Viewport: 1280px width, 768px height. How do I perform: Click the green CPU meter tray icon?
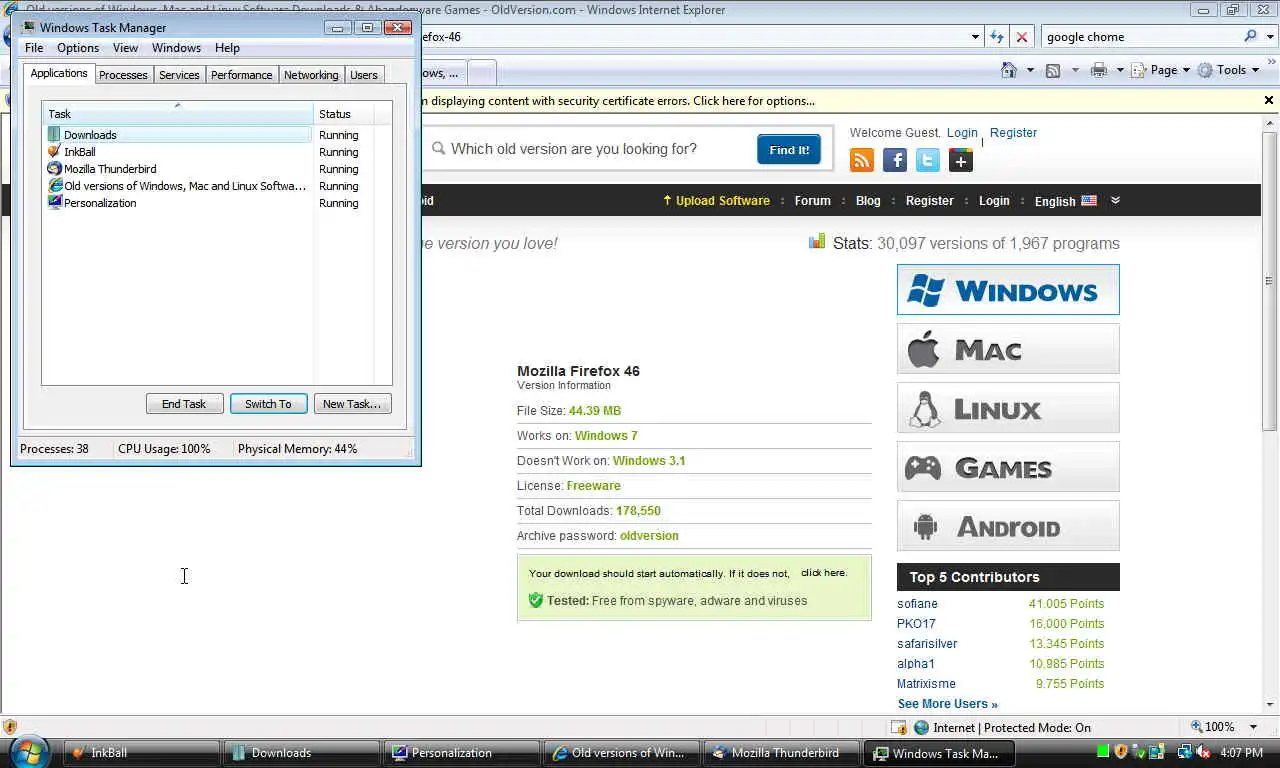[x=1103, y=752]
